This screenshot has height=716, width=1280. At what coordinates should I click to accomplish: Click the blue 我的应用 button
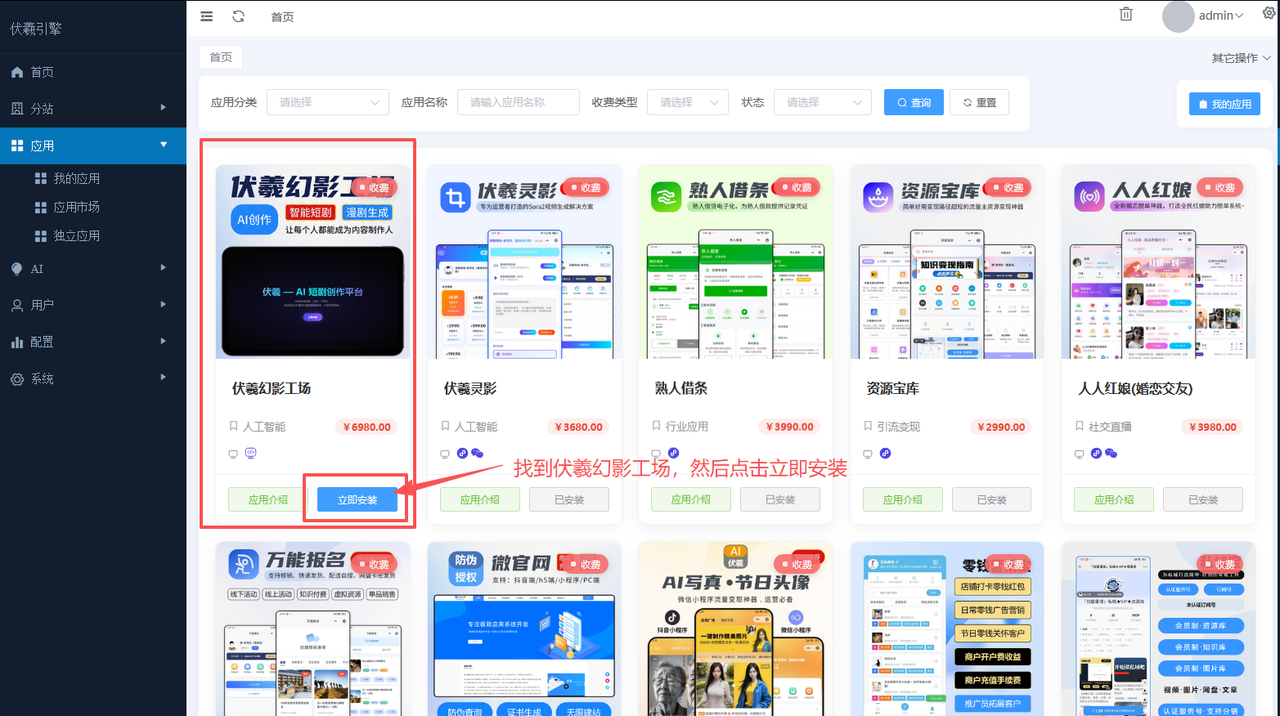click(1225, 104)
